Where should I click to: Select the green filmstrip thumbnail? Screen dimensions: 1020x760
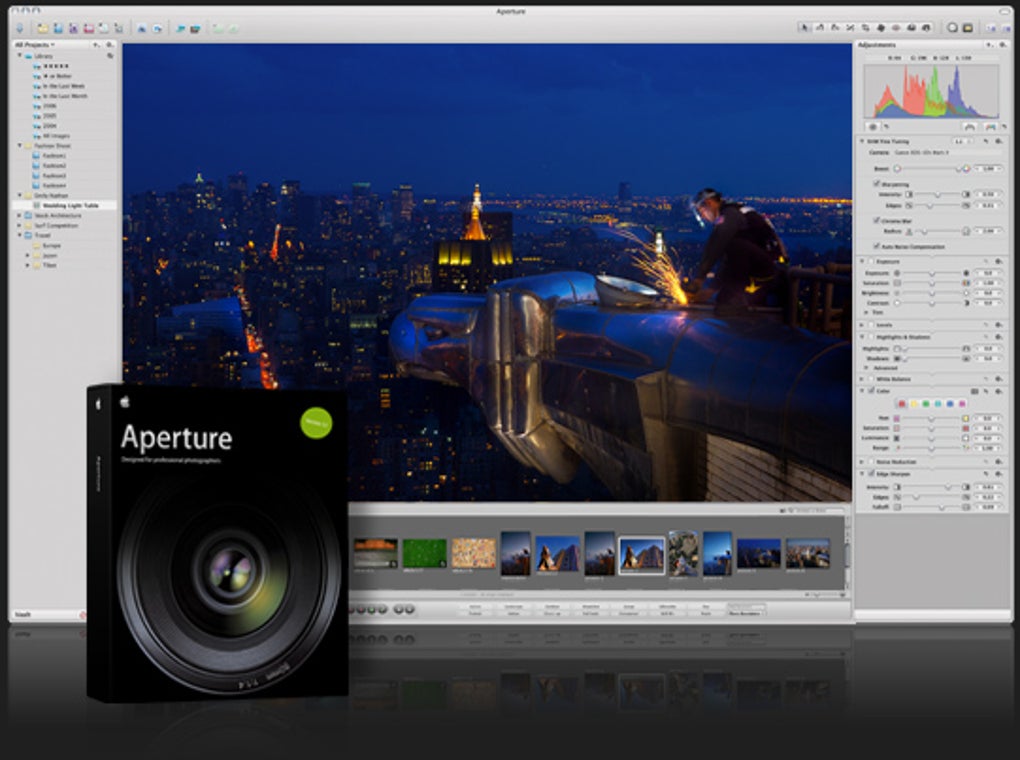(424, 553)
